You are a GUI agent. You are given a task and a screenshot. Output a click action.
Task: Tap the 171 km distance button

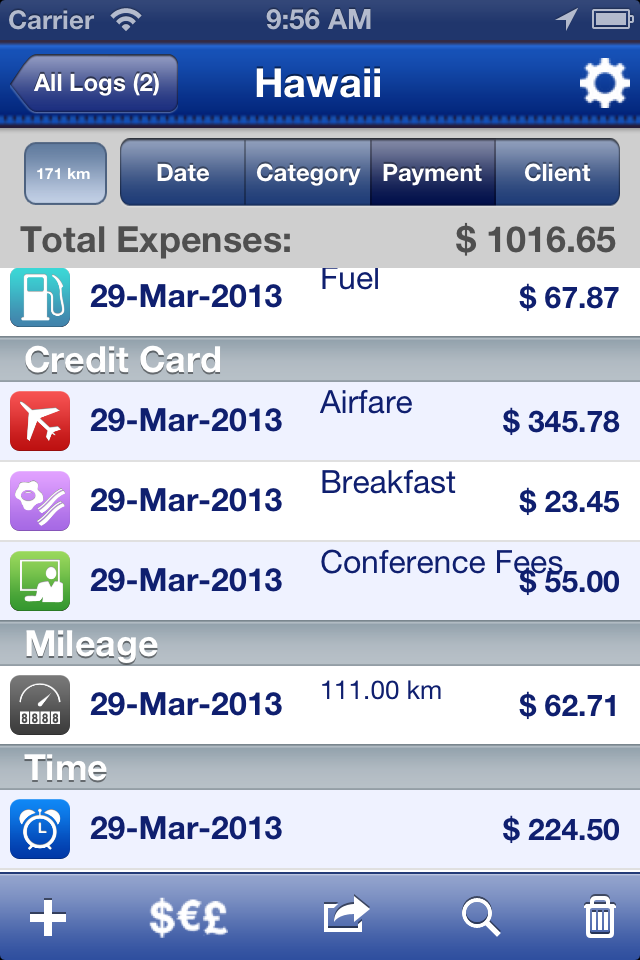click(65, 173)
